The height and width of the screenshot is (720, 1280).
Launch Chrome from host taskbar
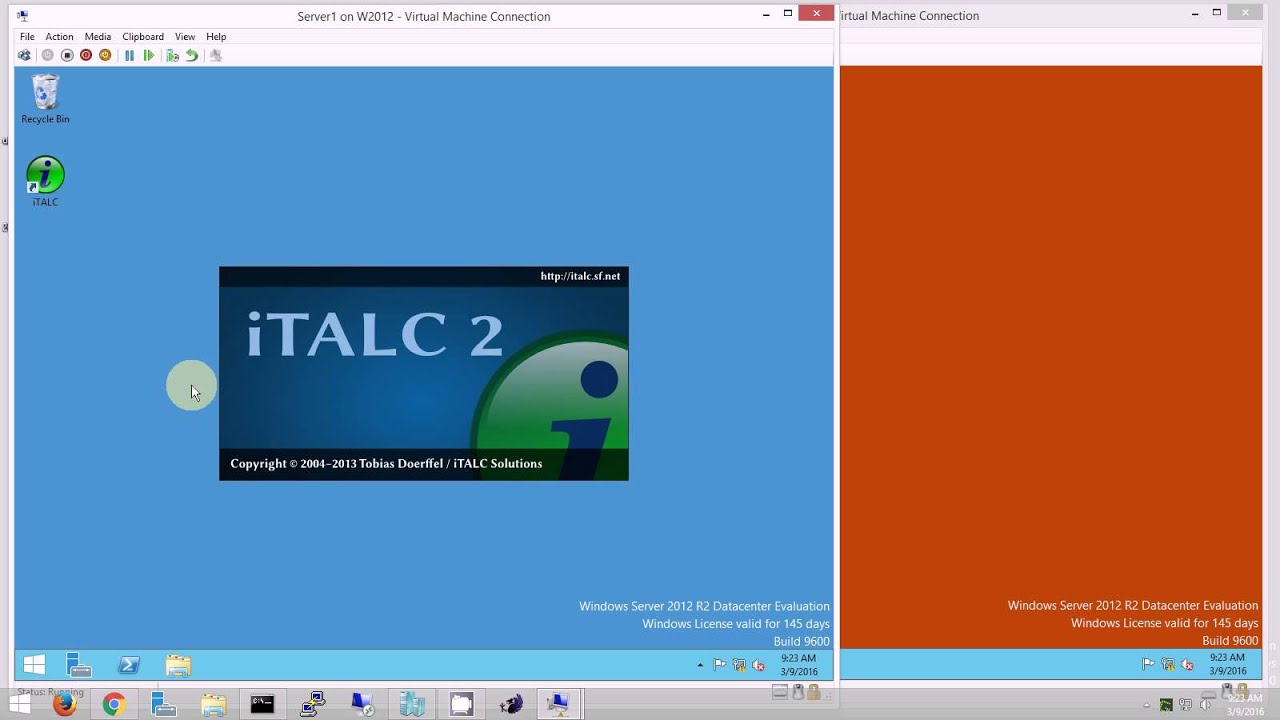114,704
